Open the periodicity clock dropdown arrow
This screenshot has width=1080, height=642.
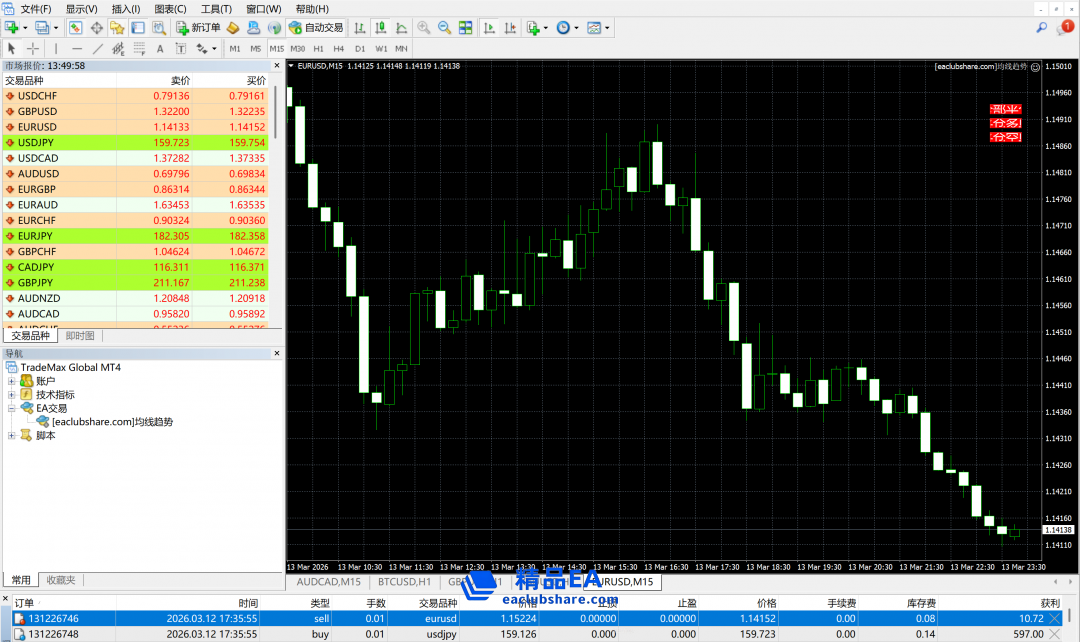point(576,28)
